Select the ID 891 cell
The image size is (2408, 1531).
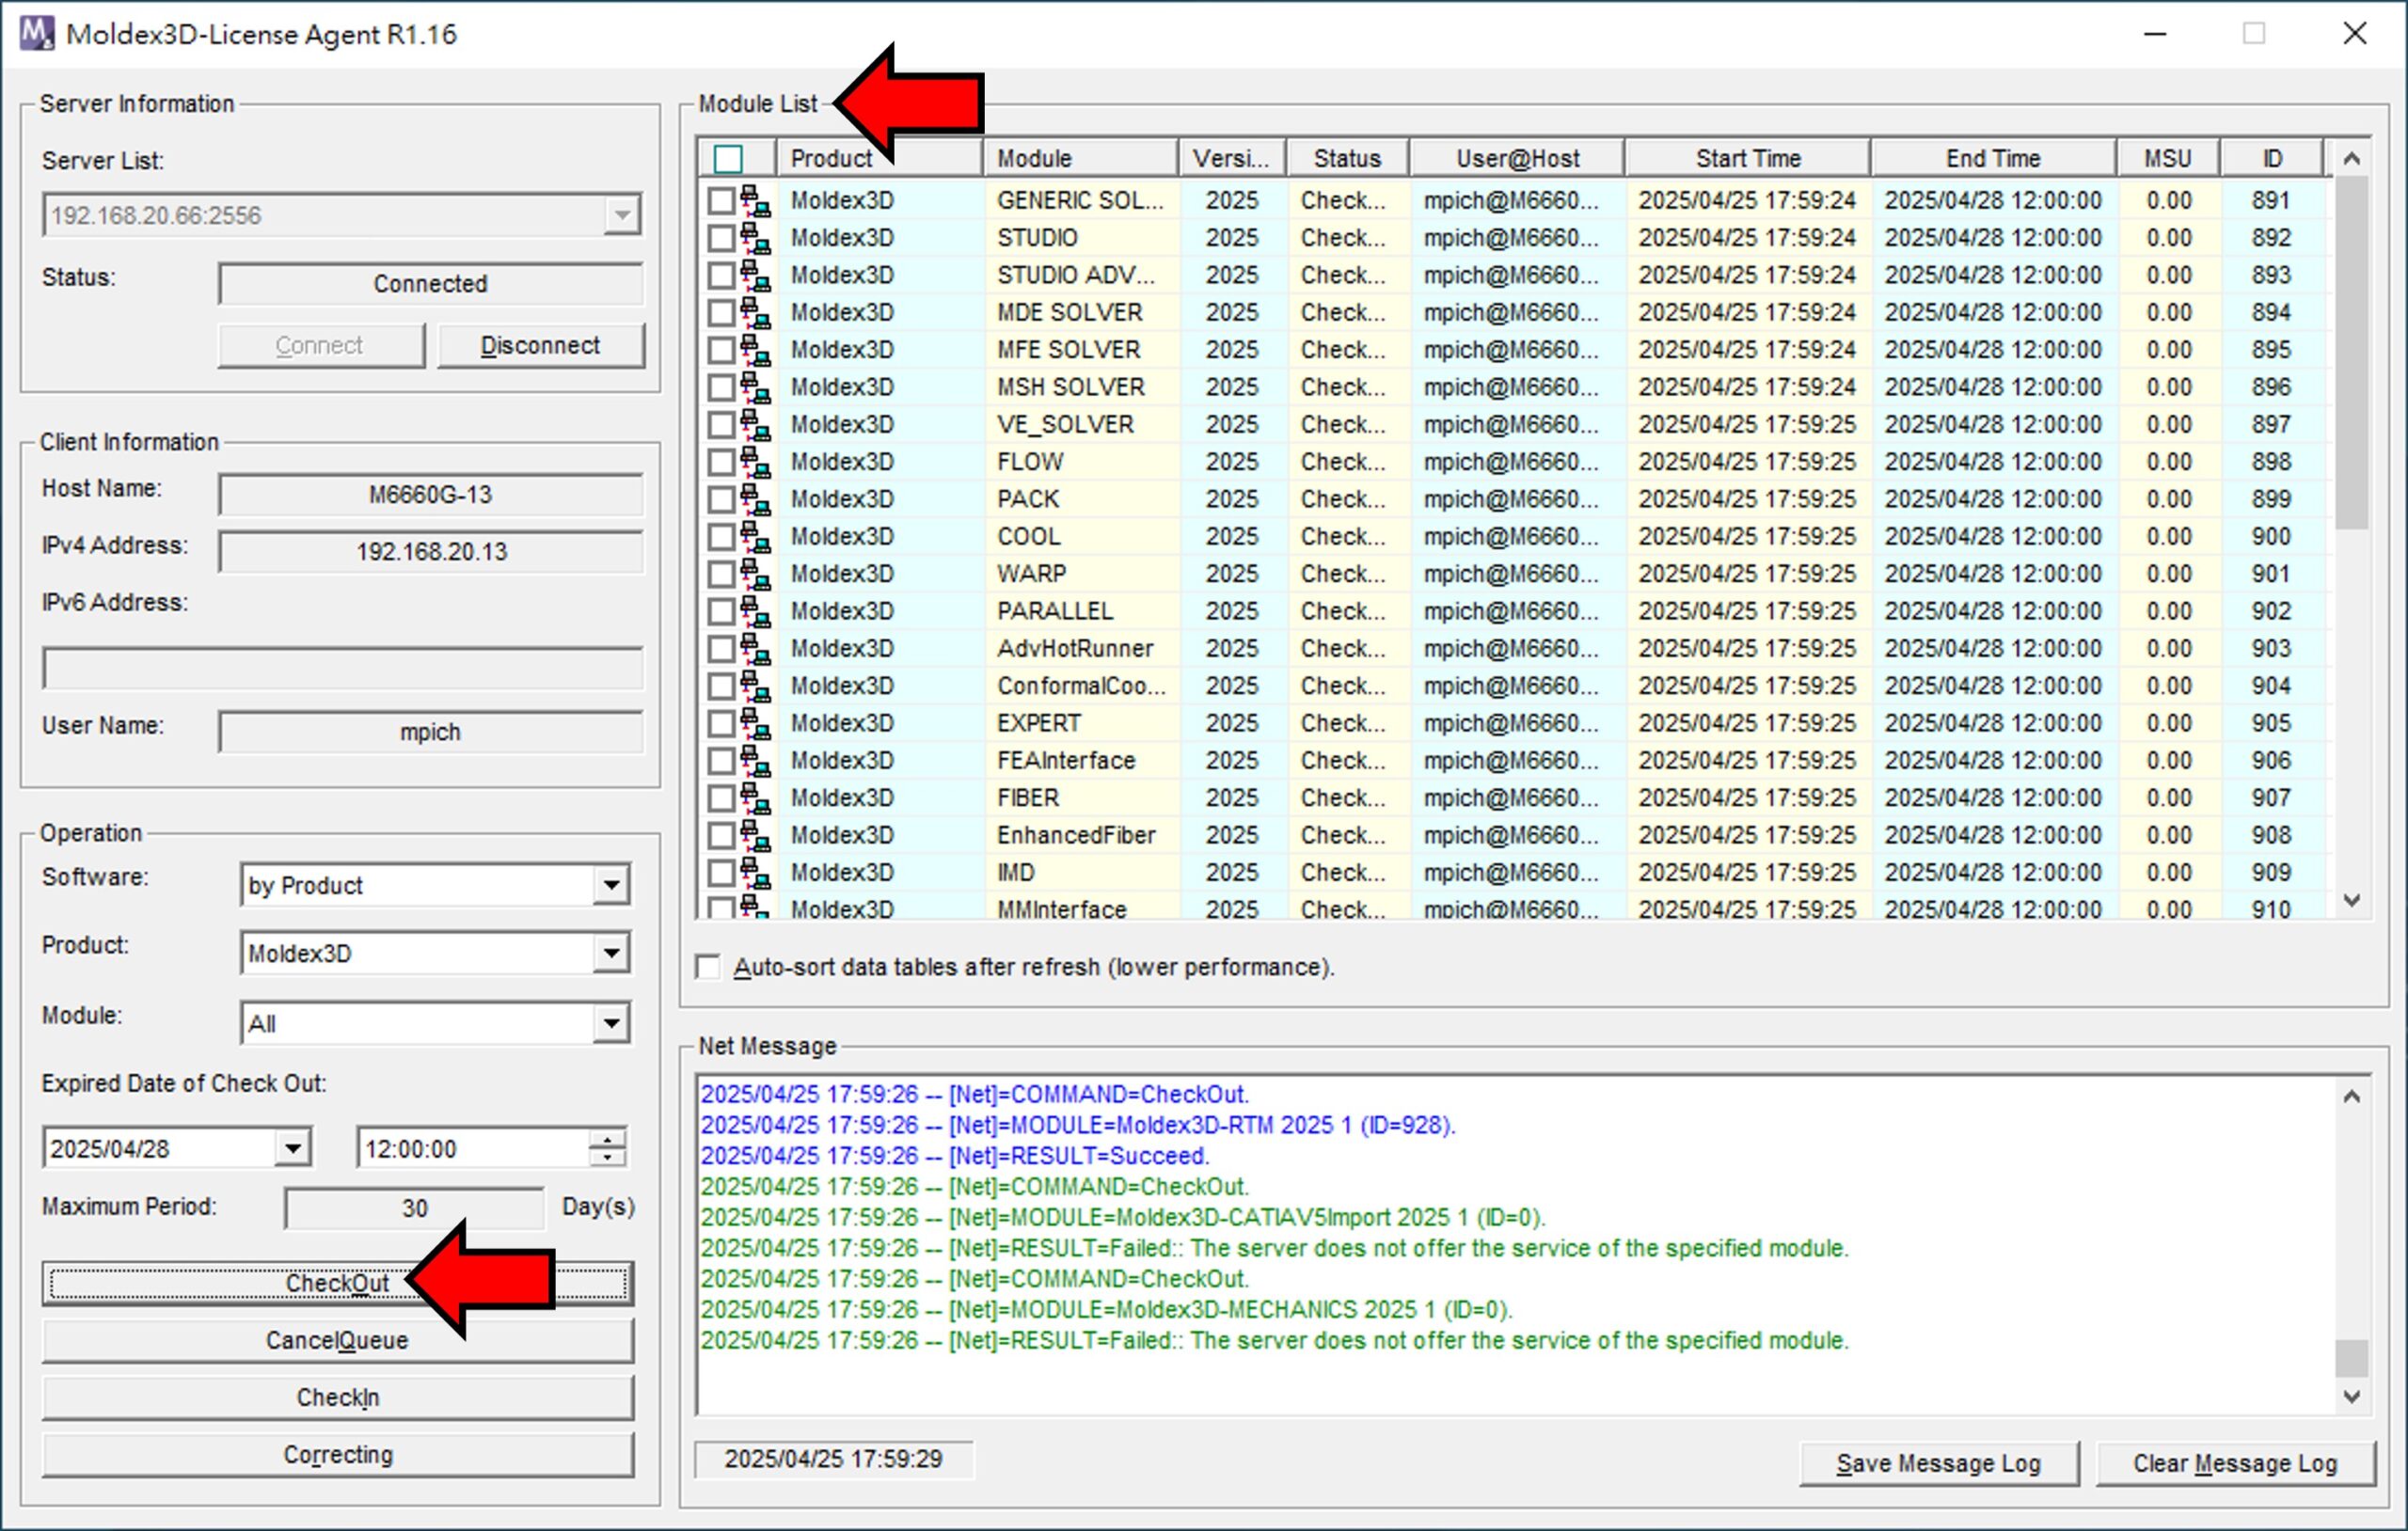2271,200
